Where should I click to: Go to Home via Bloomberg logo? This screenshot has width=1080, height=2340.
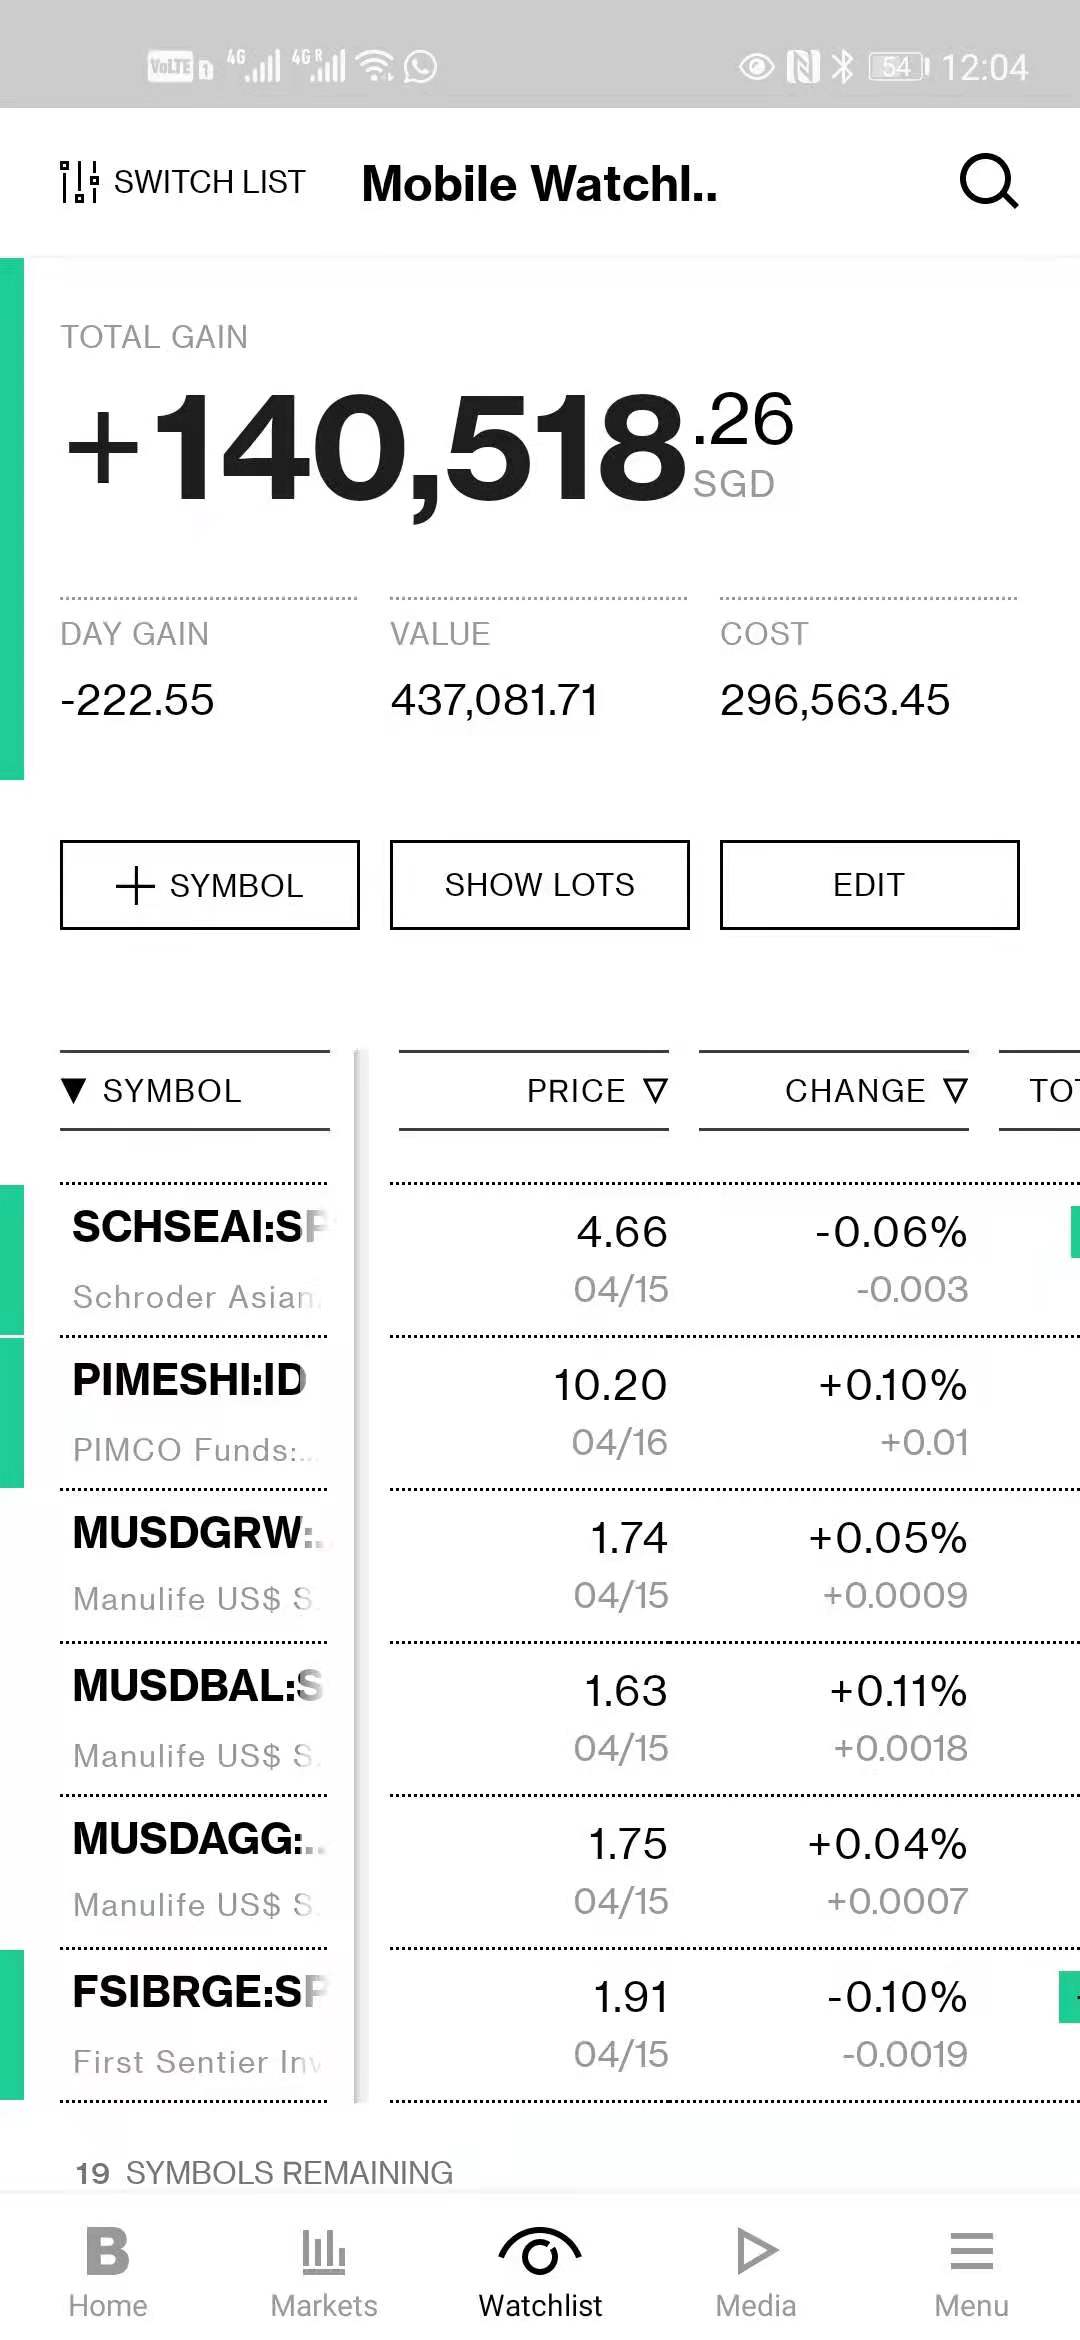coord(107,2252)
